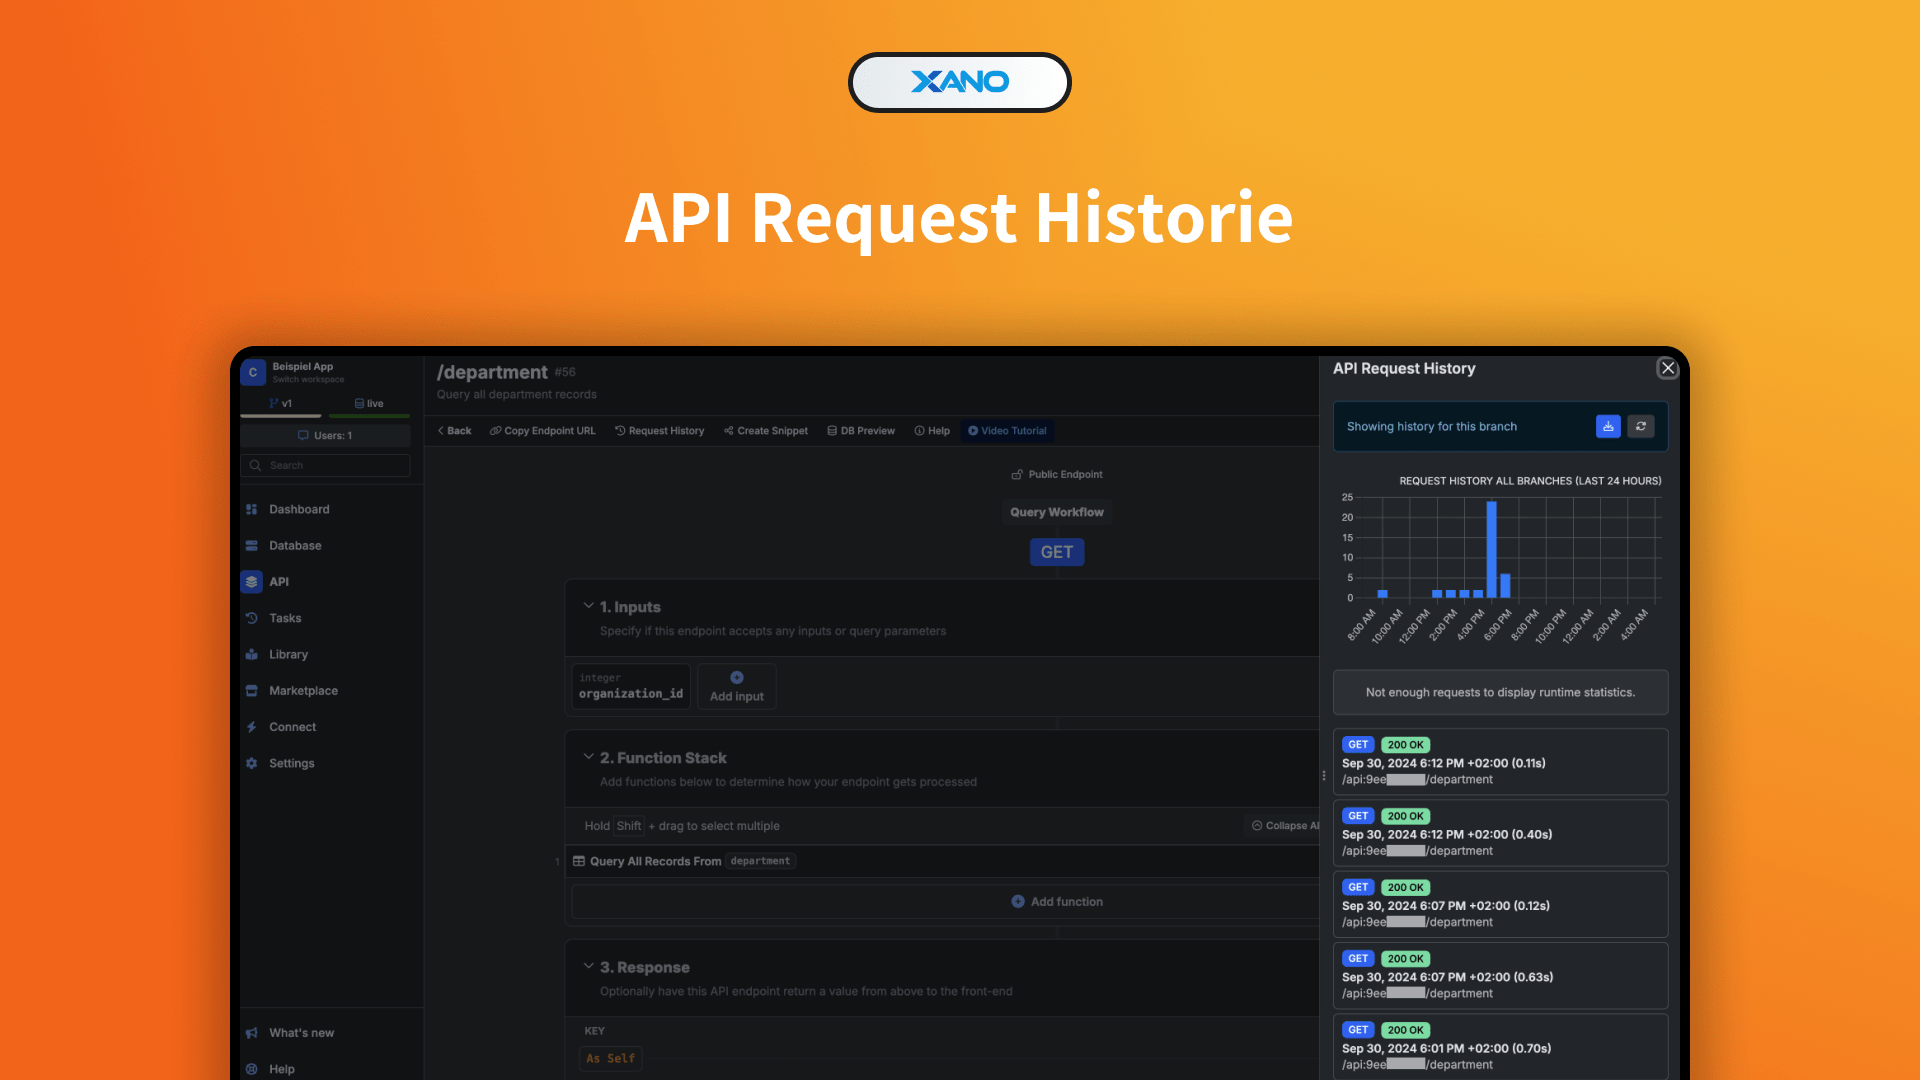Open the 6:01 PM (0.70s) request entry

click(x=1500, y=1047)
